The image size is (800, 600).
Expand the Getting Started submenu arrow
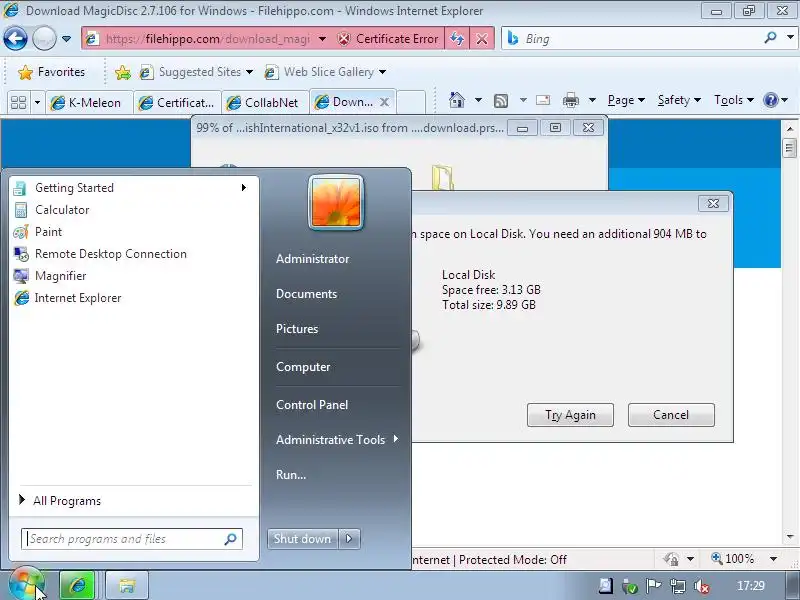[x=244, y=188]
